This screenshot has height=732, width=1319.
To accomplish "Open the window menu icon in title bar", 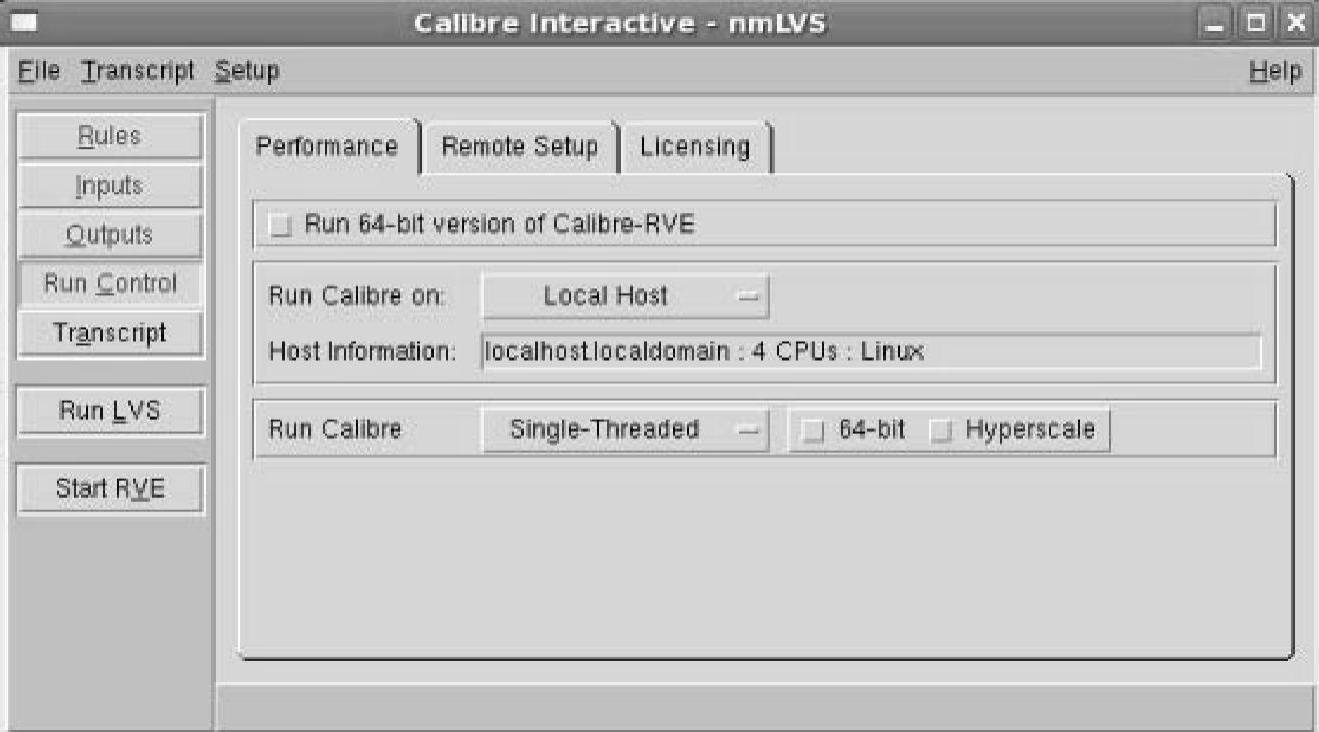I will click(26, 22).
